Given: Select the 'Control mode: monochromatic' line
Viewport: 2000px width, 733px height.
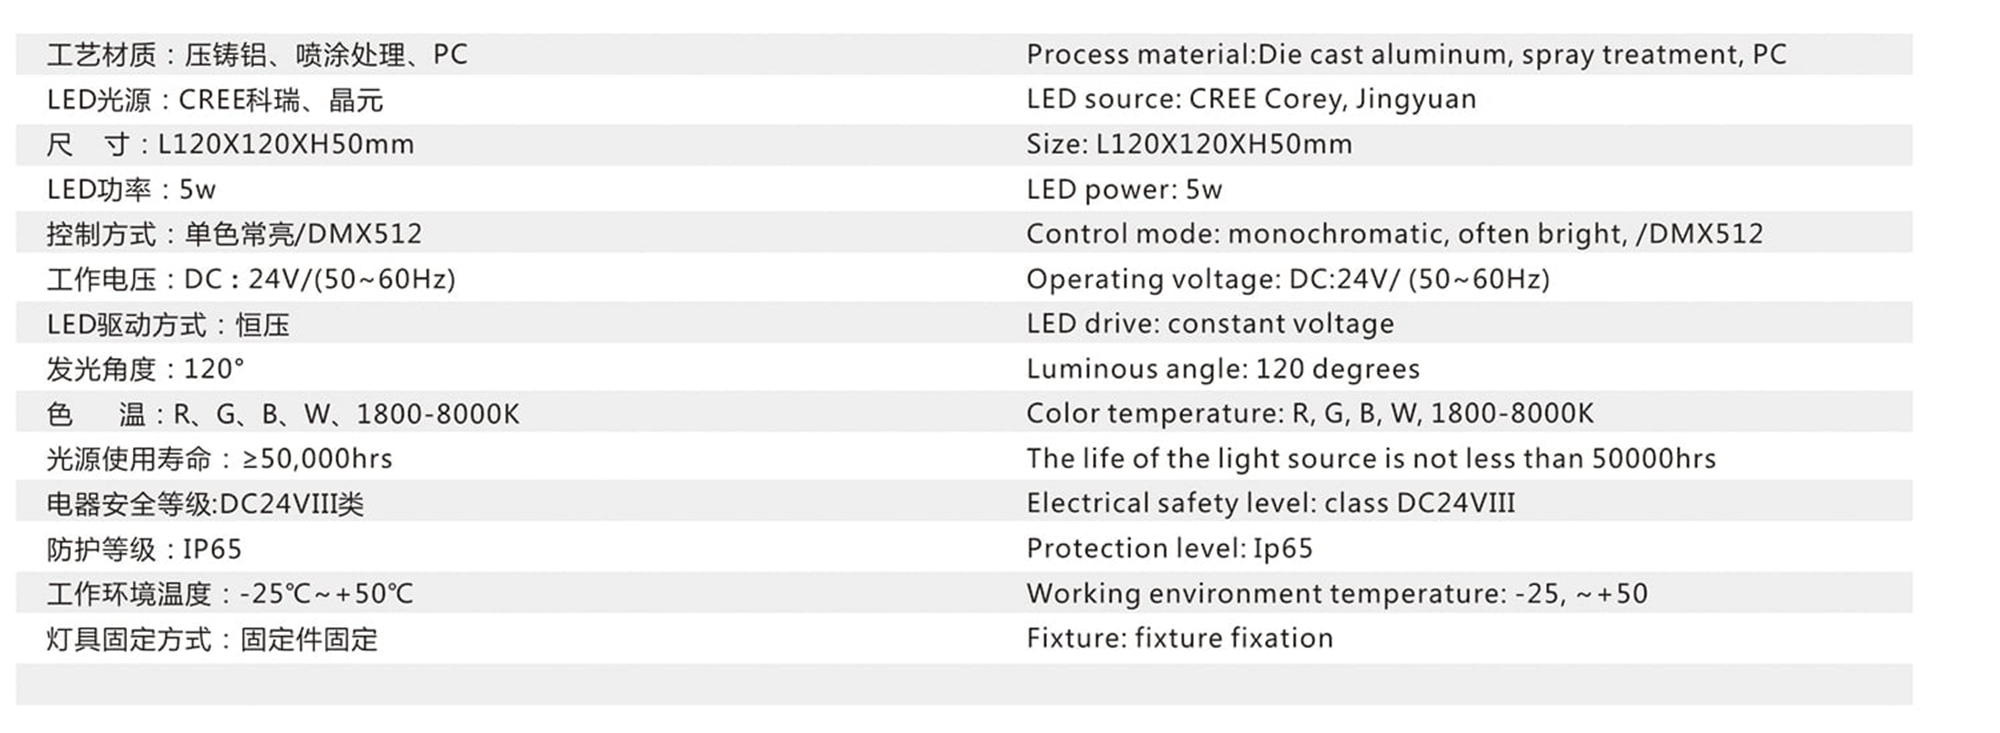Looking at the screenshot, I should point(1395,234).
